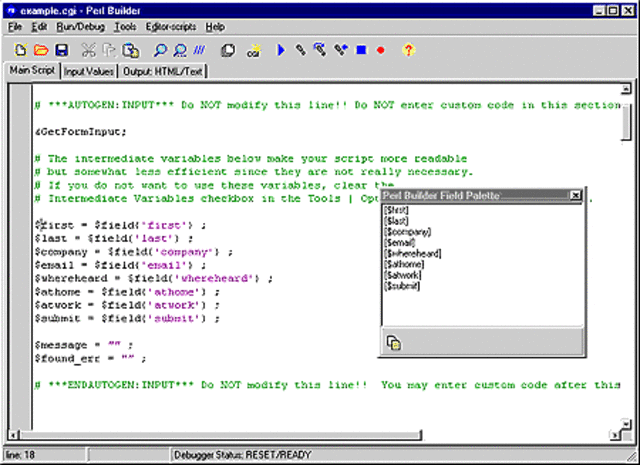
Task: Switch to the Output: HTML/Text tab
Action: 162,71
